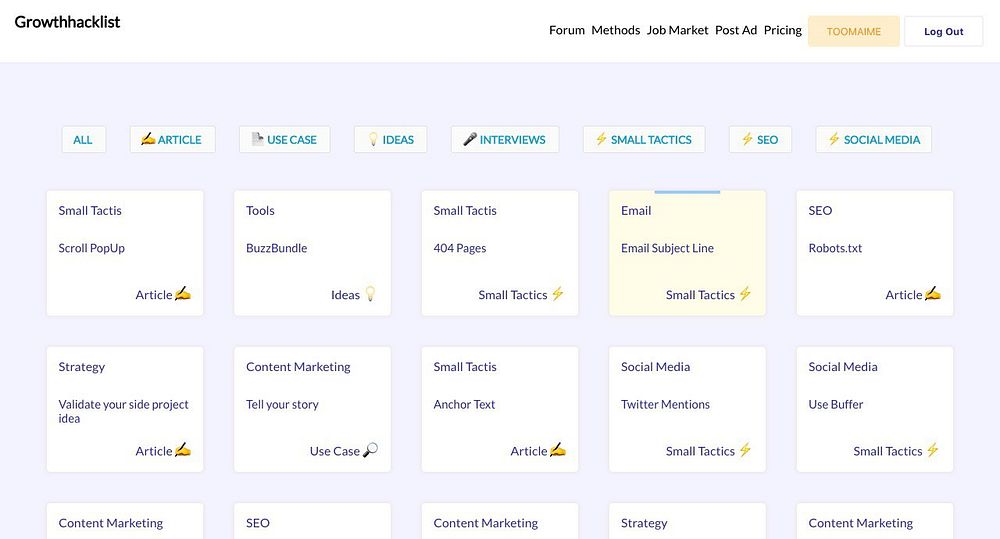The height and width of the screenshot is (539, 1000).
Task: Click Small Tactis label on Scroll PopUp card
Action: pos(90,210)
